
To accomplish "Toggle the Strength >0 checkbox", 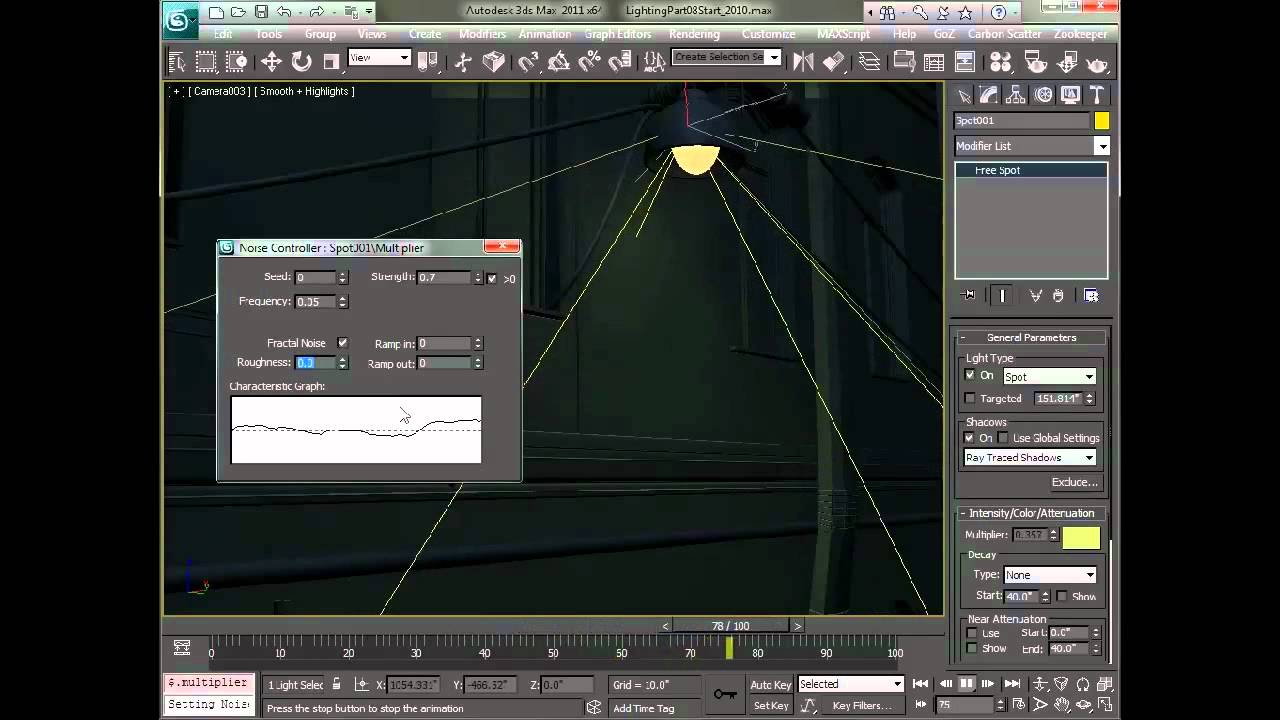I will (491, 278).
